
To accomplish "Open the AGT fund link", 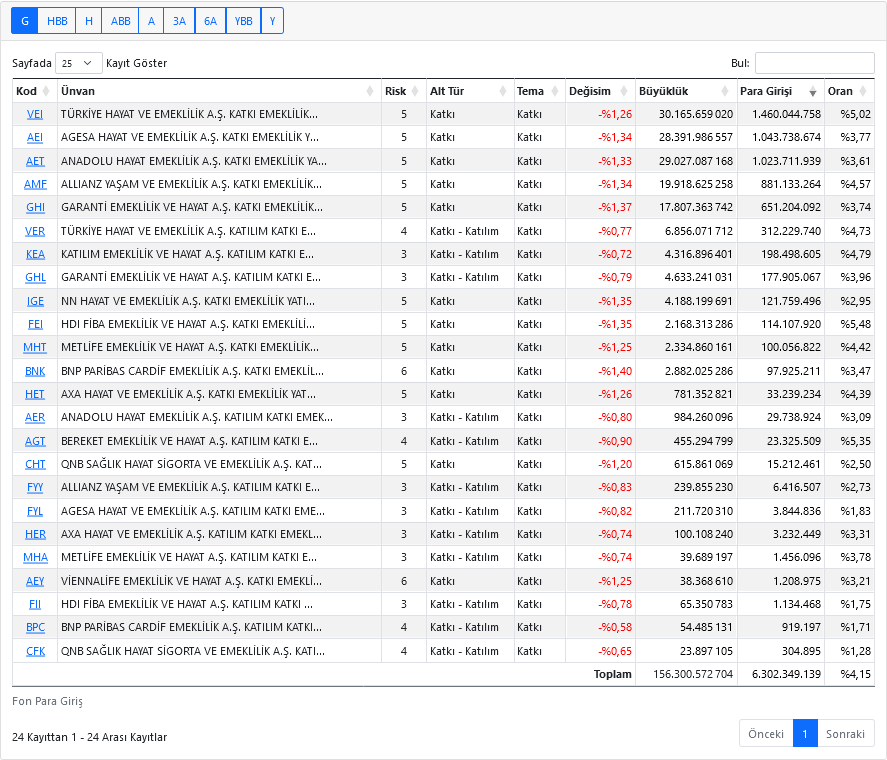I will tap(35, 442).
